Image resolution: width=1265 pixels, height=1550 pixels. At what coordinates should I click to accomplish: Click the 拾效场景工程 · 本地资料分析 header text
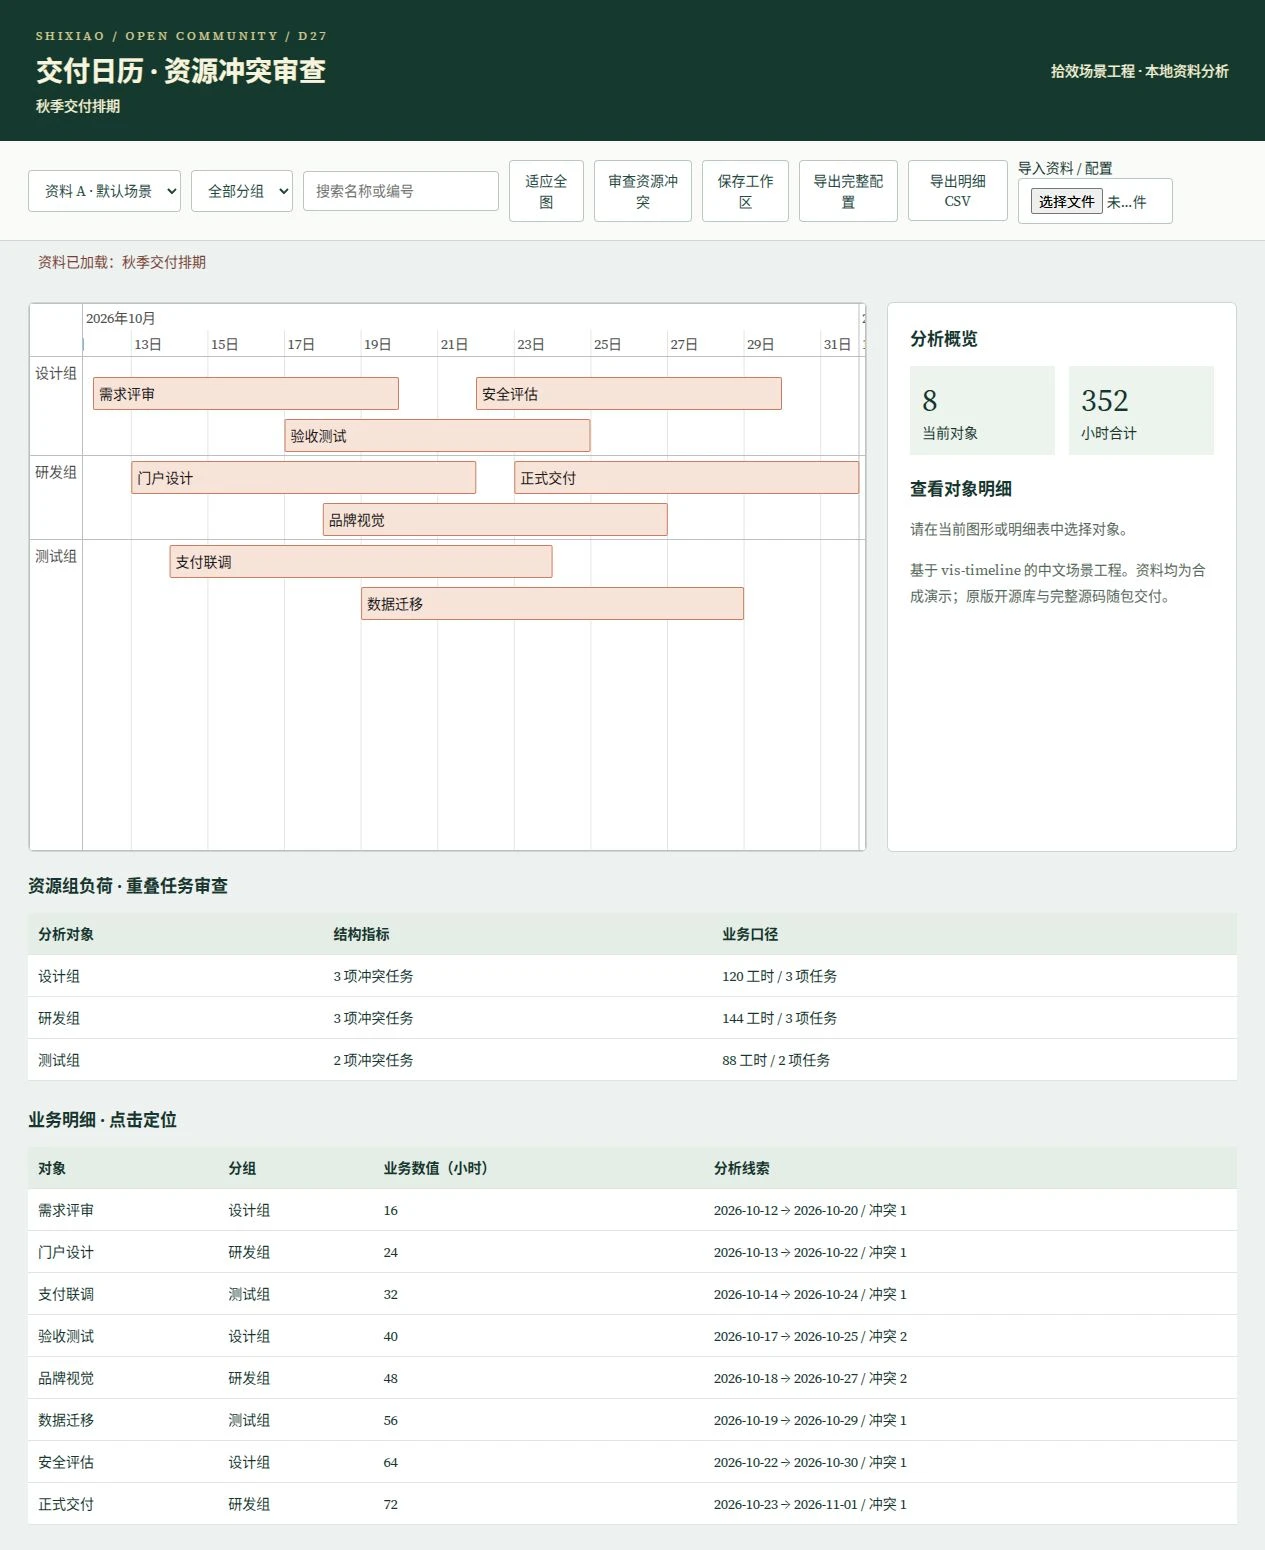[1139, 71]
